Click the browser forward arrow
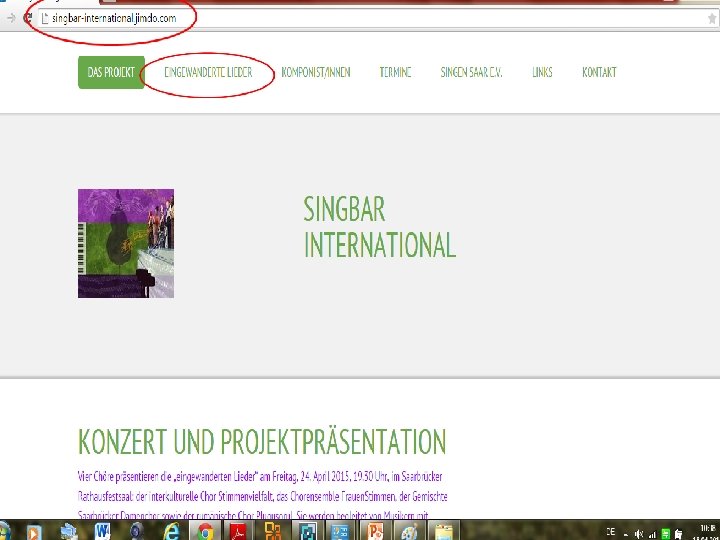Image resolution: width=720 pixels, height=540 pixels. click(11, 18)
